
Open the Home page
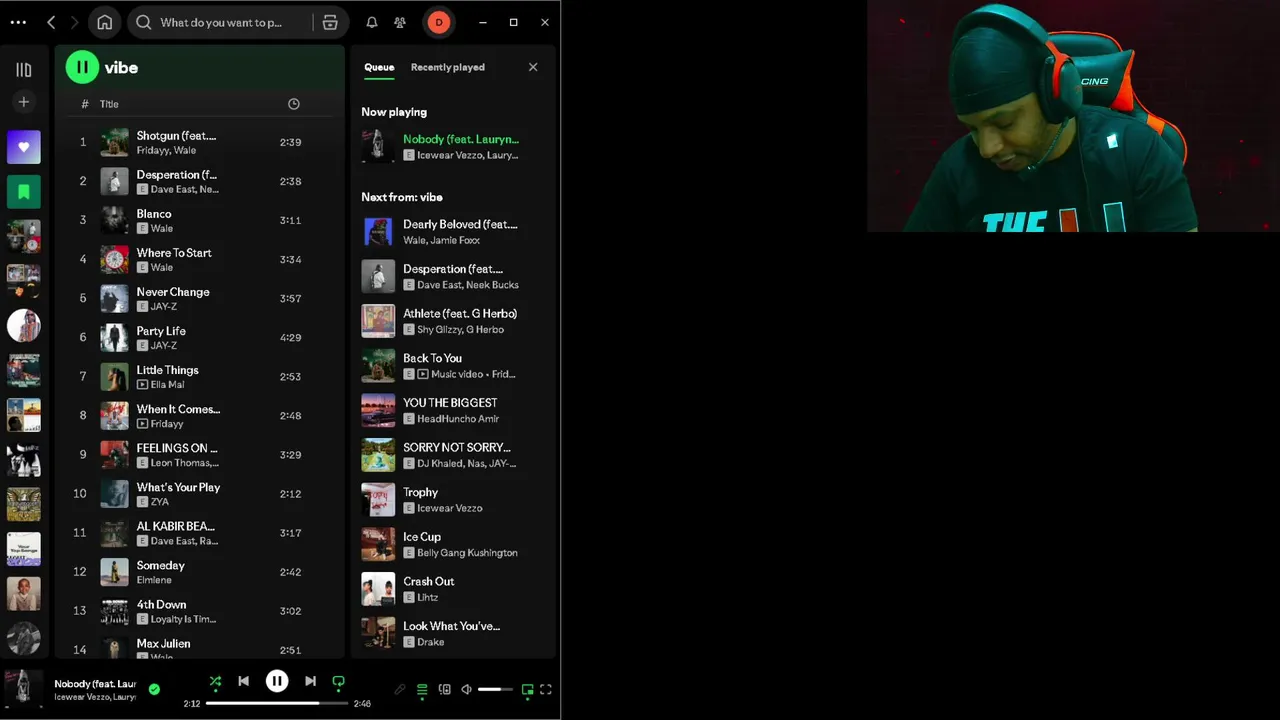(105, 22)
